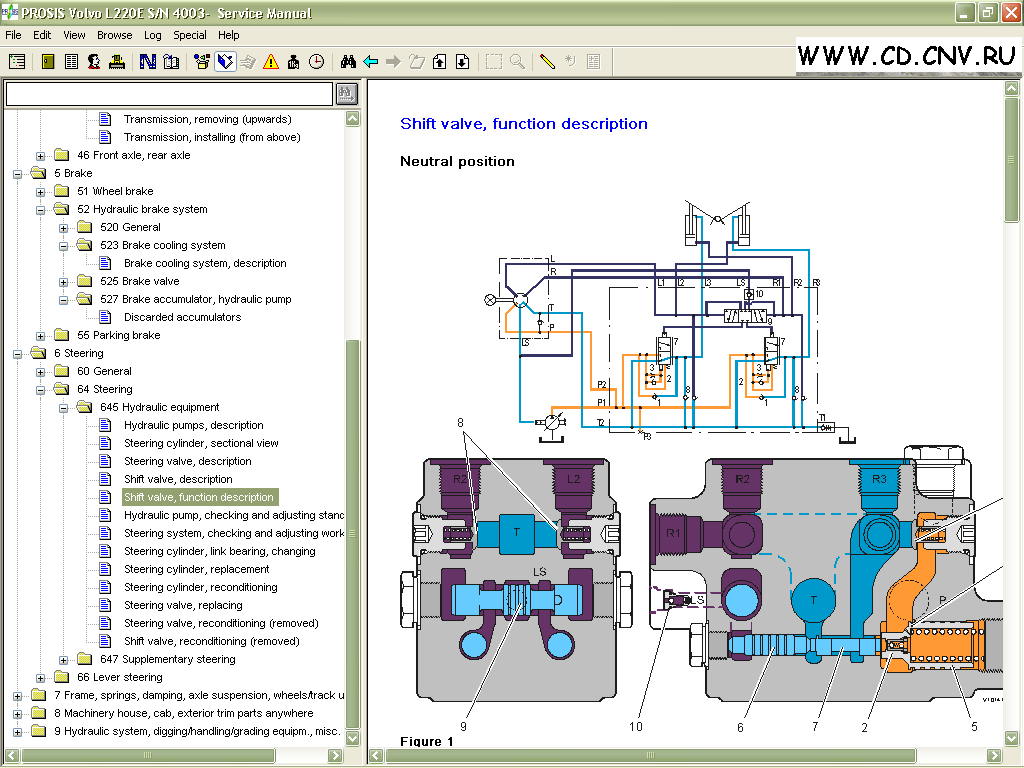1024x768 pixels.
Task: Click the grey forward arrow icon
Action: coord(394,61)
